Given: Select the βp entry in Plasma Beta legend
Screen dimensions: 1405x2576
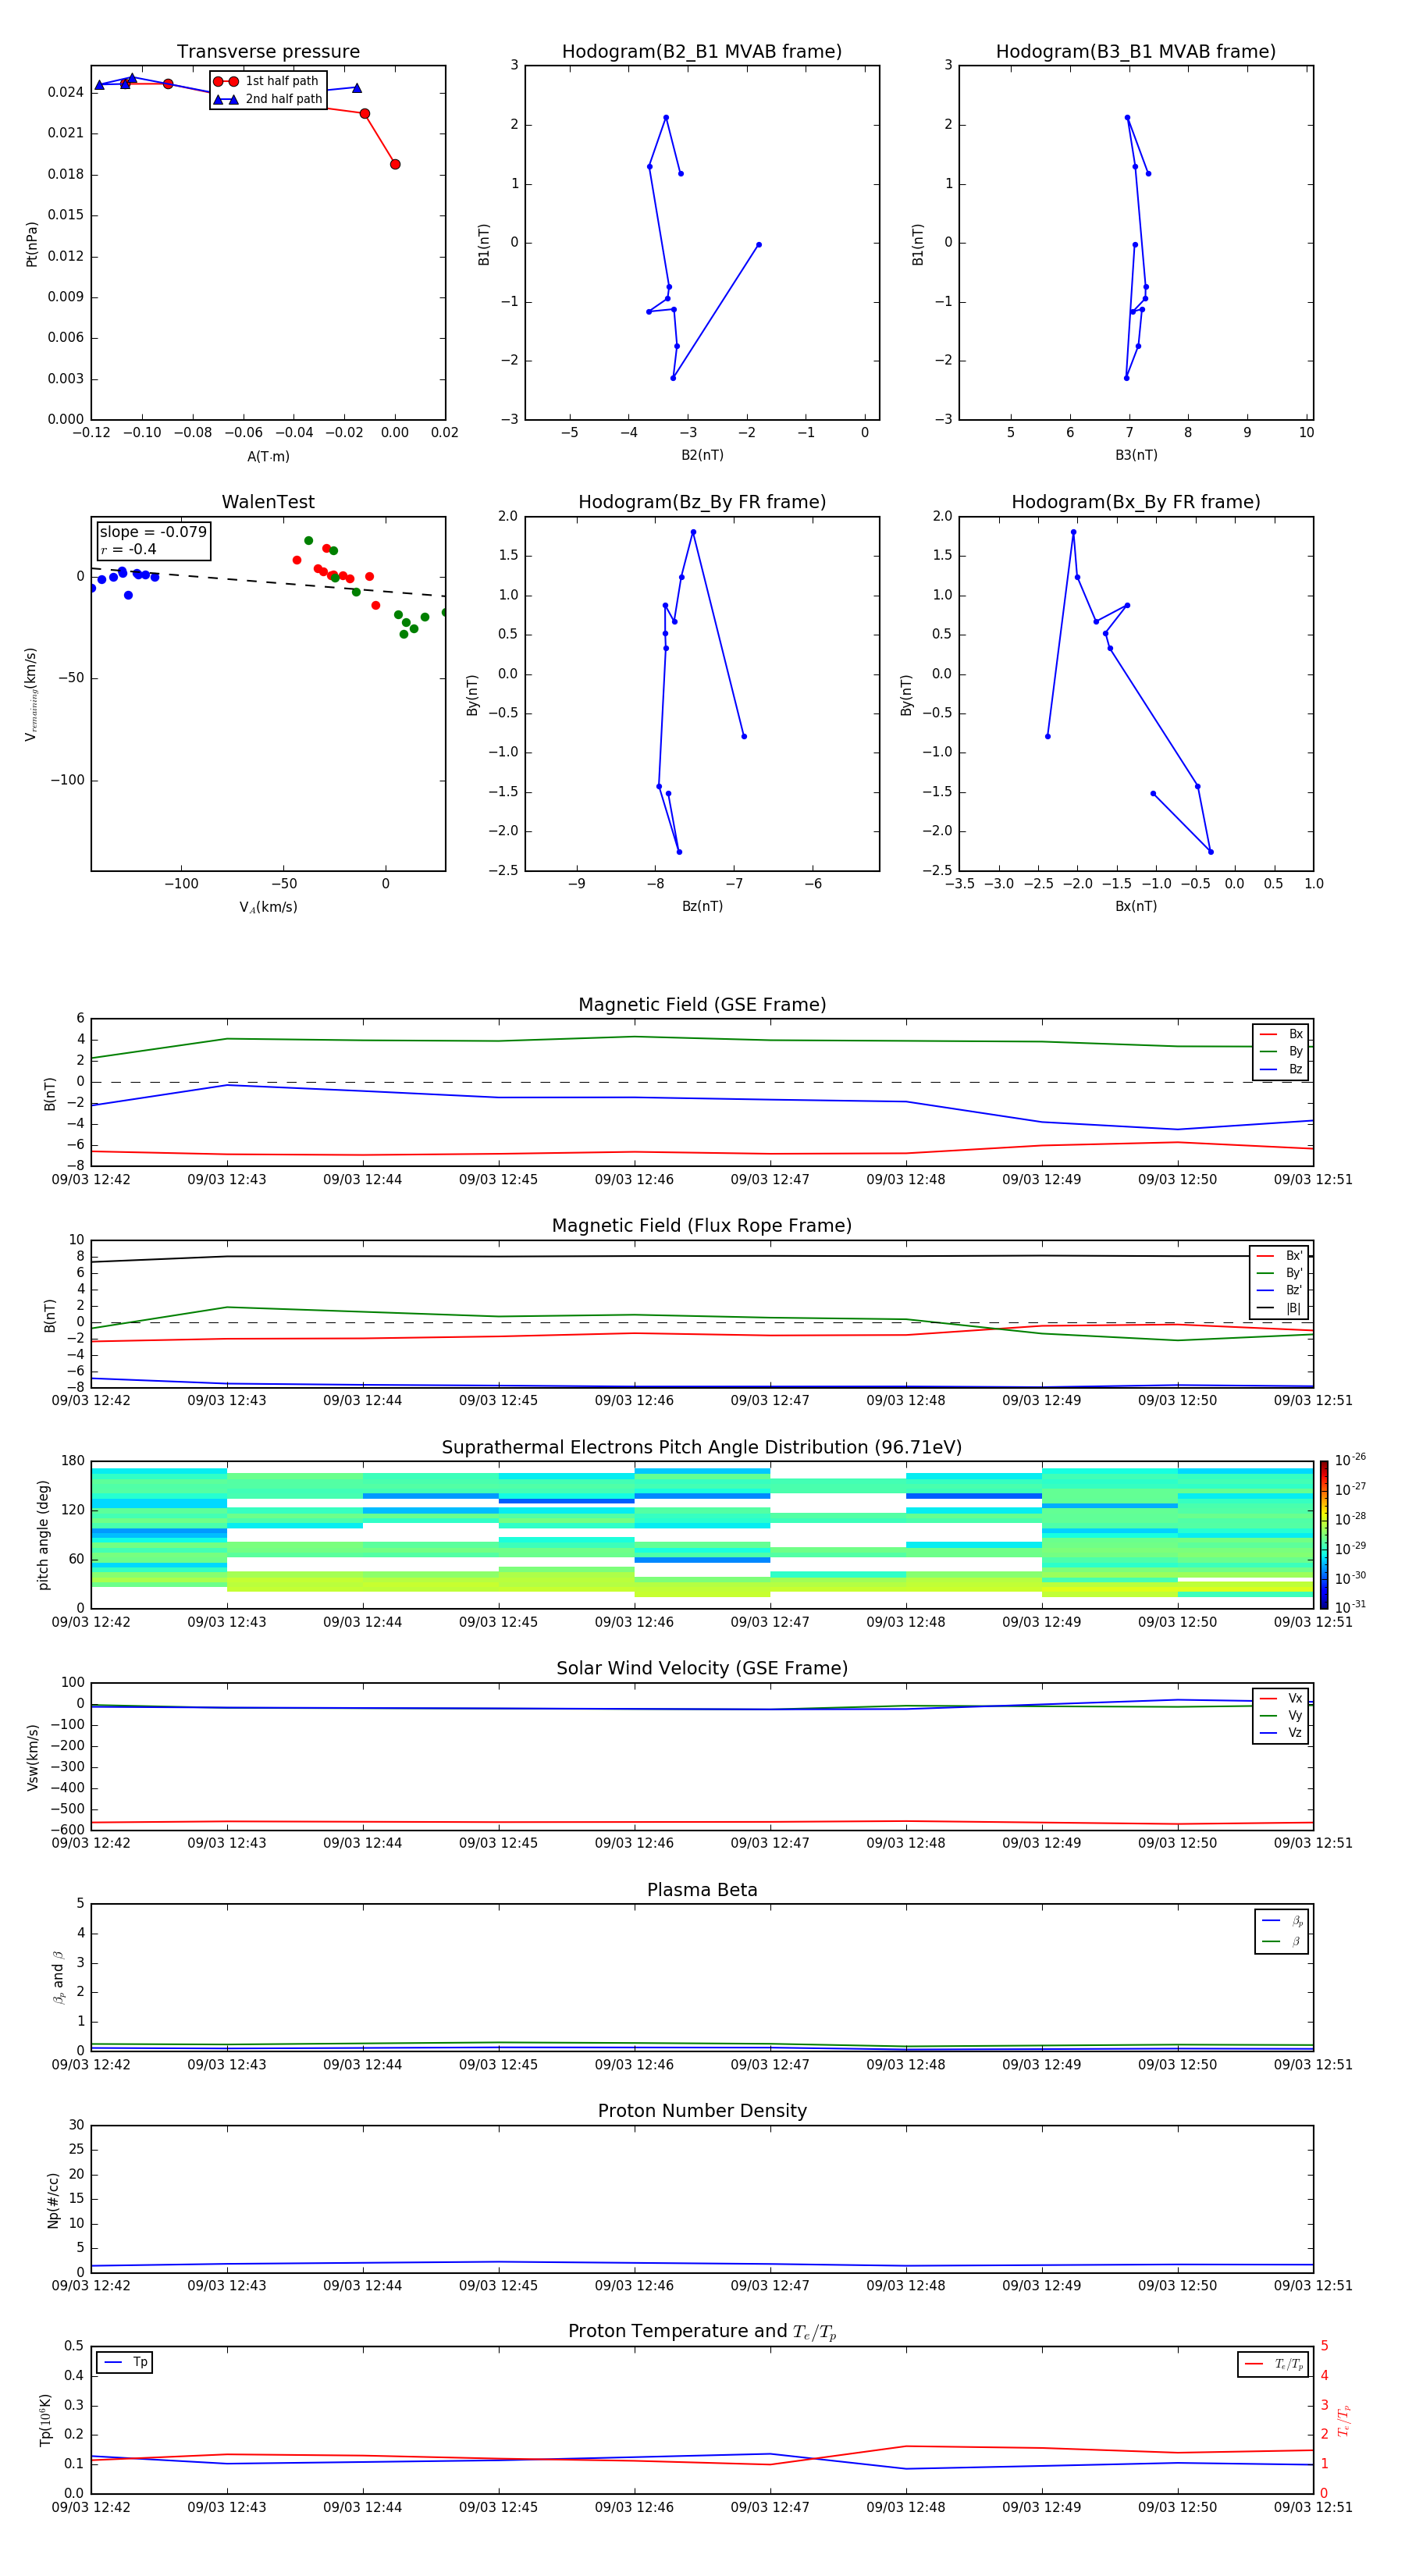Looking at the screenshot, I should [1282, 1921].
